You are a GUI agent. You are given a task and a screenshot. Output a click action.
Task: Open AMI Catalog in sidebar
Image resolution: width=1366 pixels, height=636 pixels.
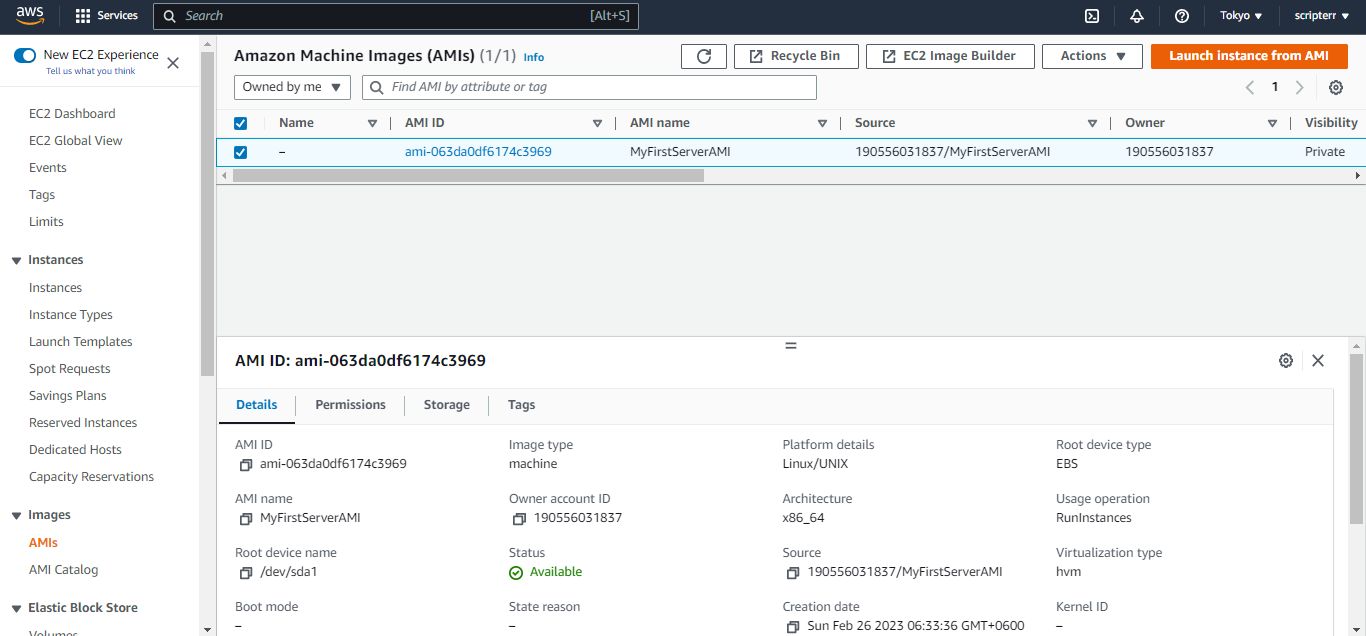click(x=64, y=570)
